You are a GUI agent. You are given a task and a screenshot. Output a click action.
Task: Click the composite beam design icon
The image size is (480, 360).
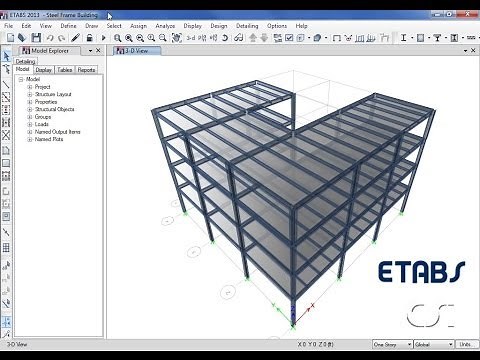click(x=437, y=38)
